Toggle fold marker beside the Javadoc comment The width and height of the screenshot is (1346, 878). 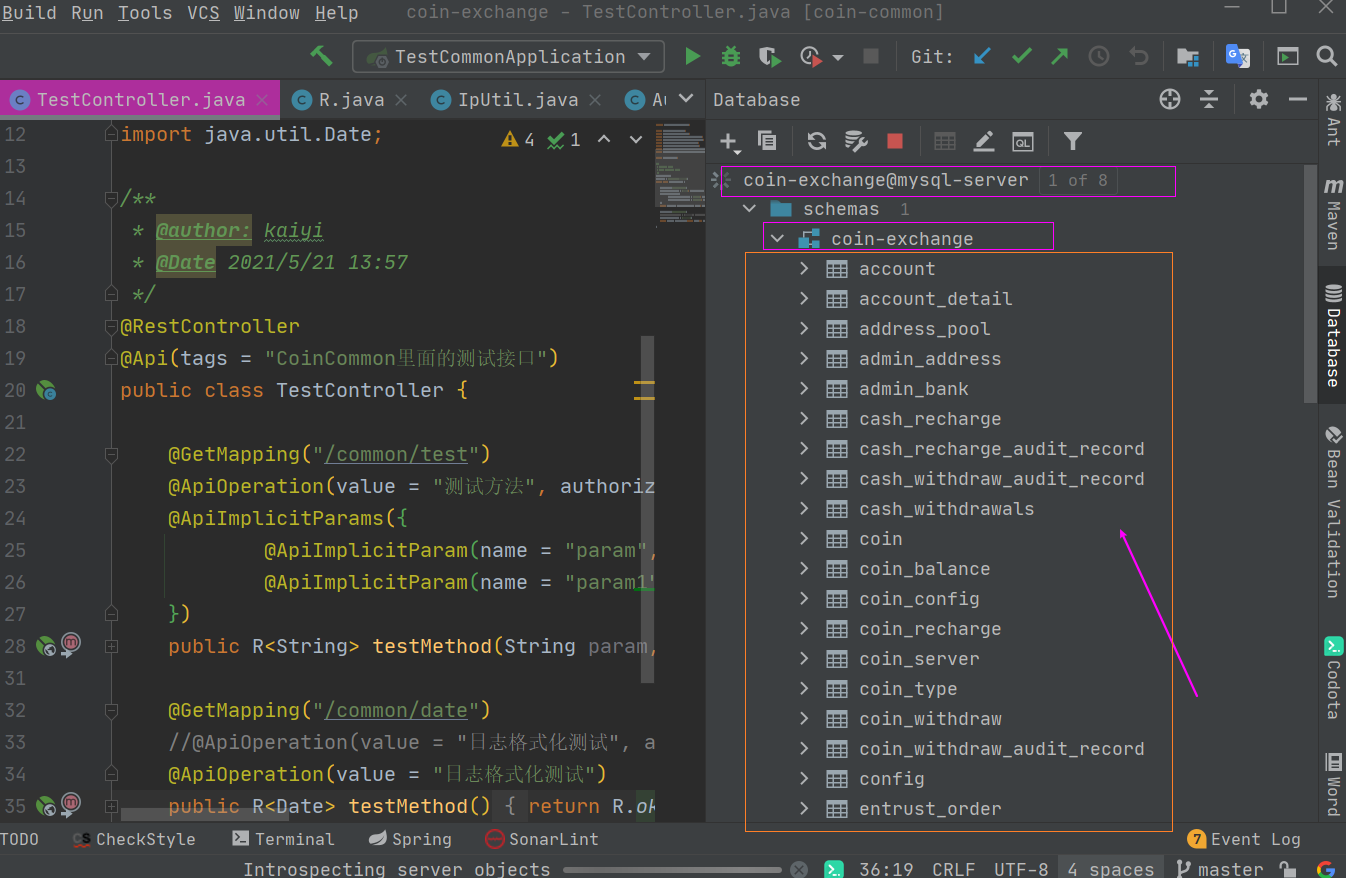click(112, 199)
